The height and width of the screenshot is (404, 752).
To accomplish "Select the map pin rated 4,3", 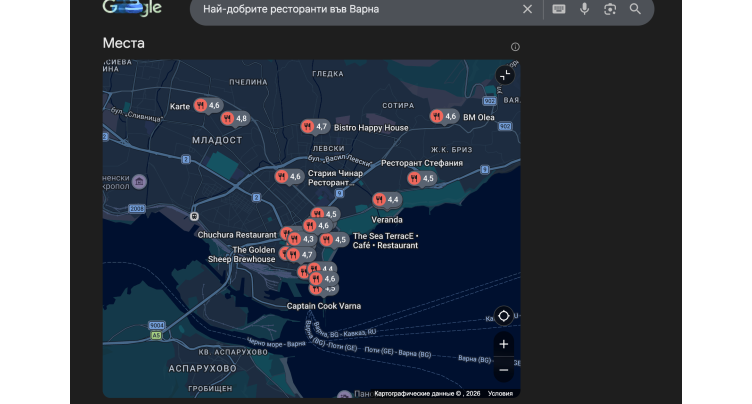I will tap(302, 239).
